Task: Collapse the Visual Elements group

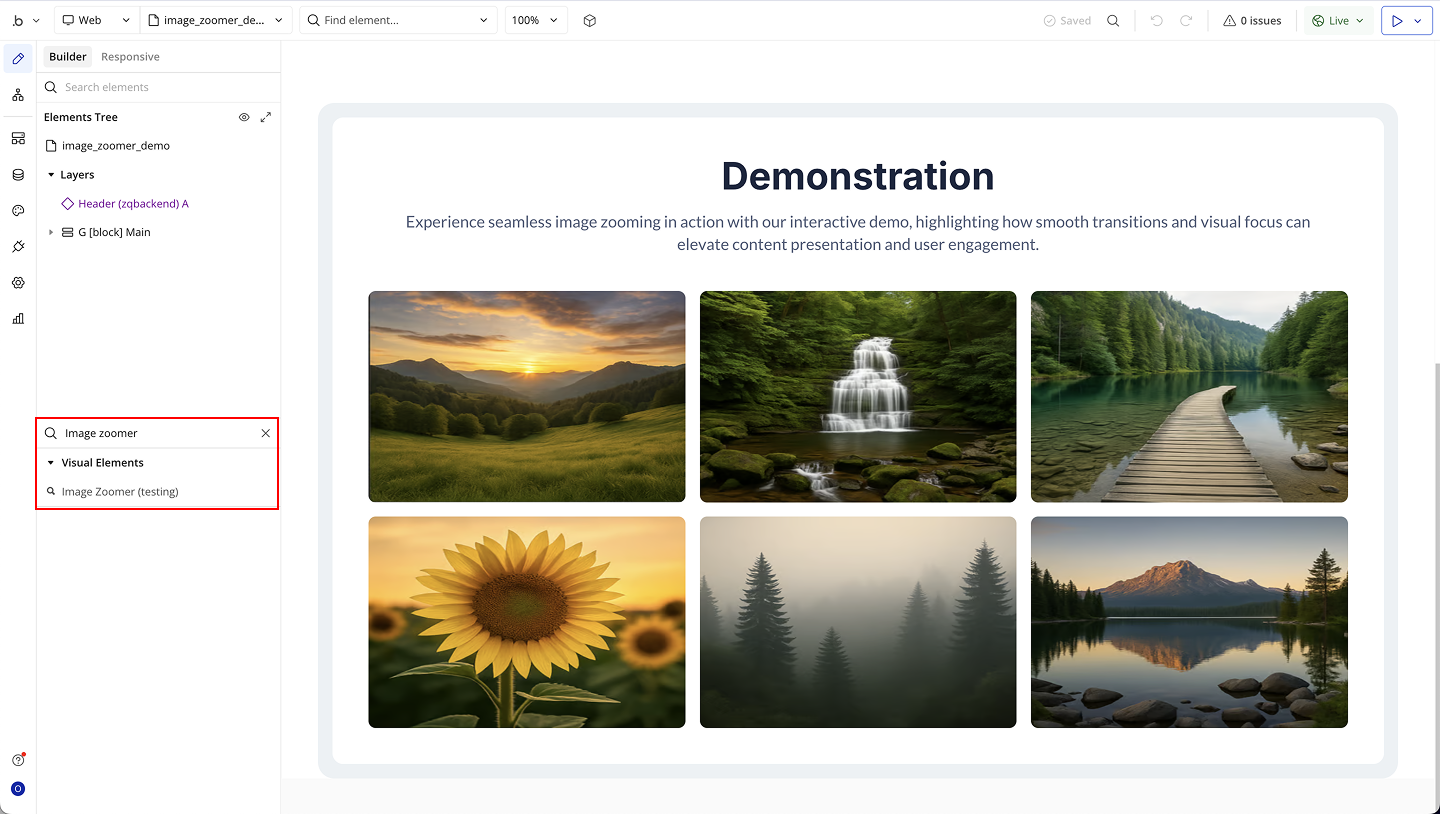Action: [x=52, y=463]
